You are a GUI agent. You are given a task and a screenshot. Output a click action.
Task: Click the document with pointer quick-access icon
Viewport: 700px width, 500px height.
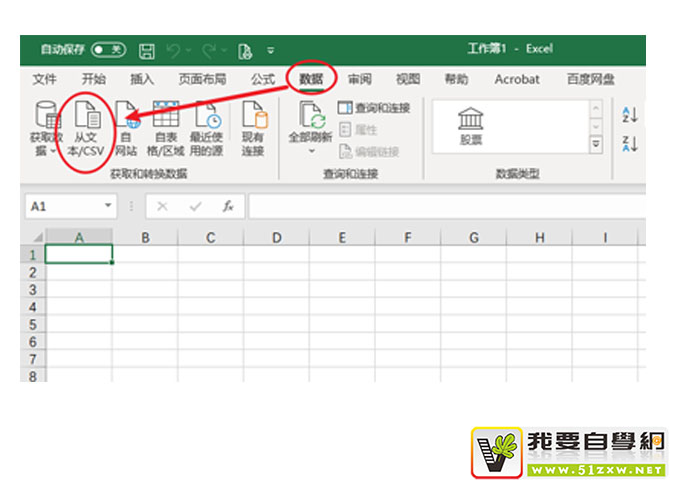click(245, 51)
